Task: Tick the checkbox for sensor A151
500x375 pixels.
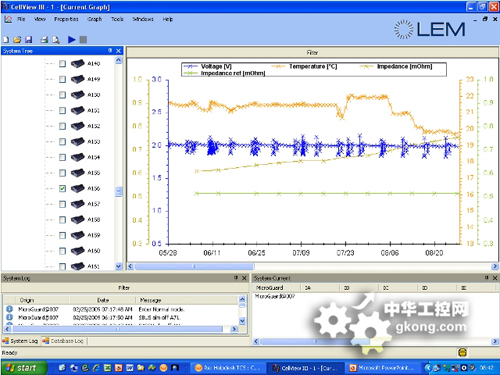Action: pos(62,110)
